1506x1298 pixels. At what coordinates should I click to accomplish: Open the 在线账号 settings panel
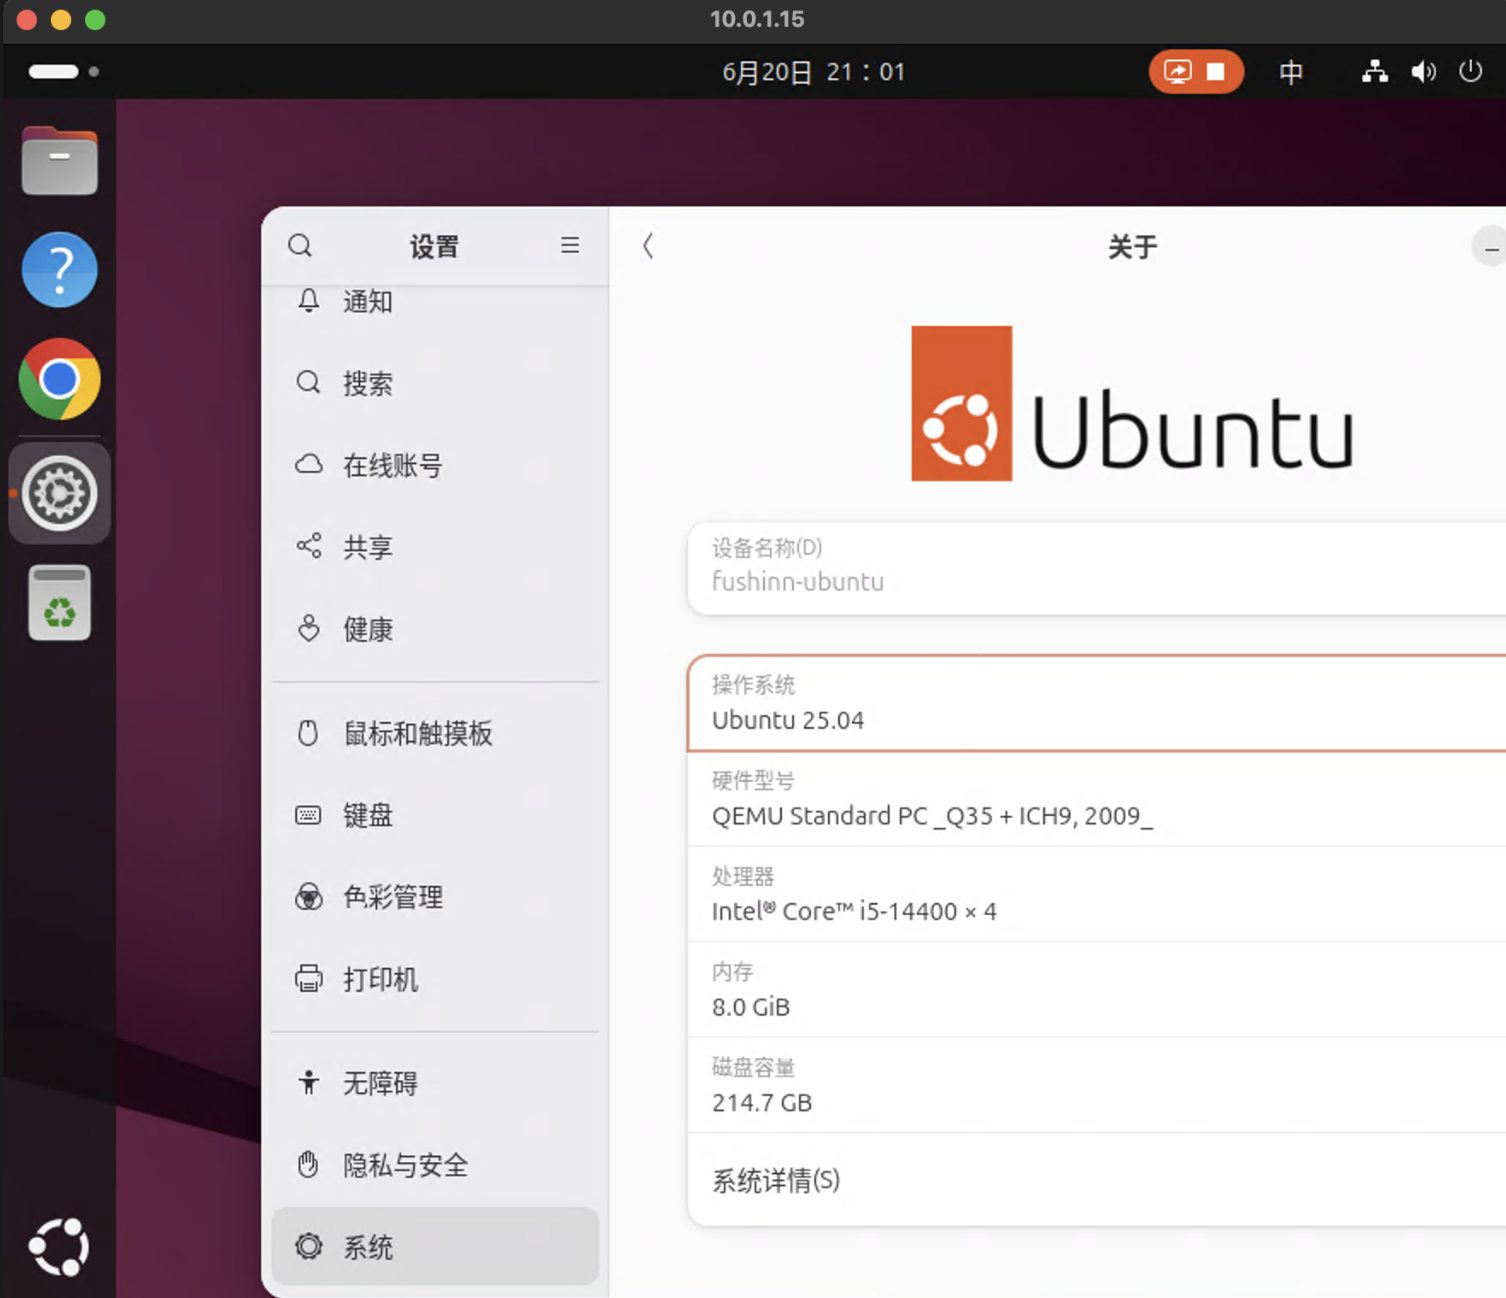coord(435,465)
